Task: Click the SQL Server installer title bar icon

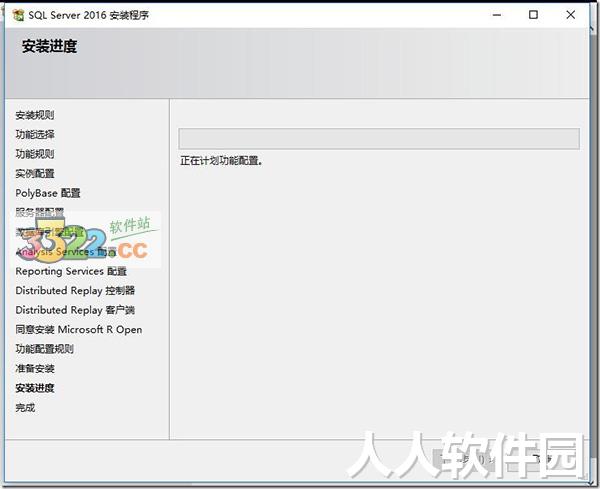Action: click(x=18, y=15)
